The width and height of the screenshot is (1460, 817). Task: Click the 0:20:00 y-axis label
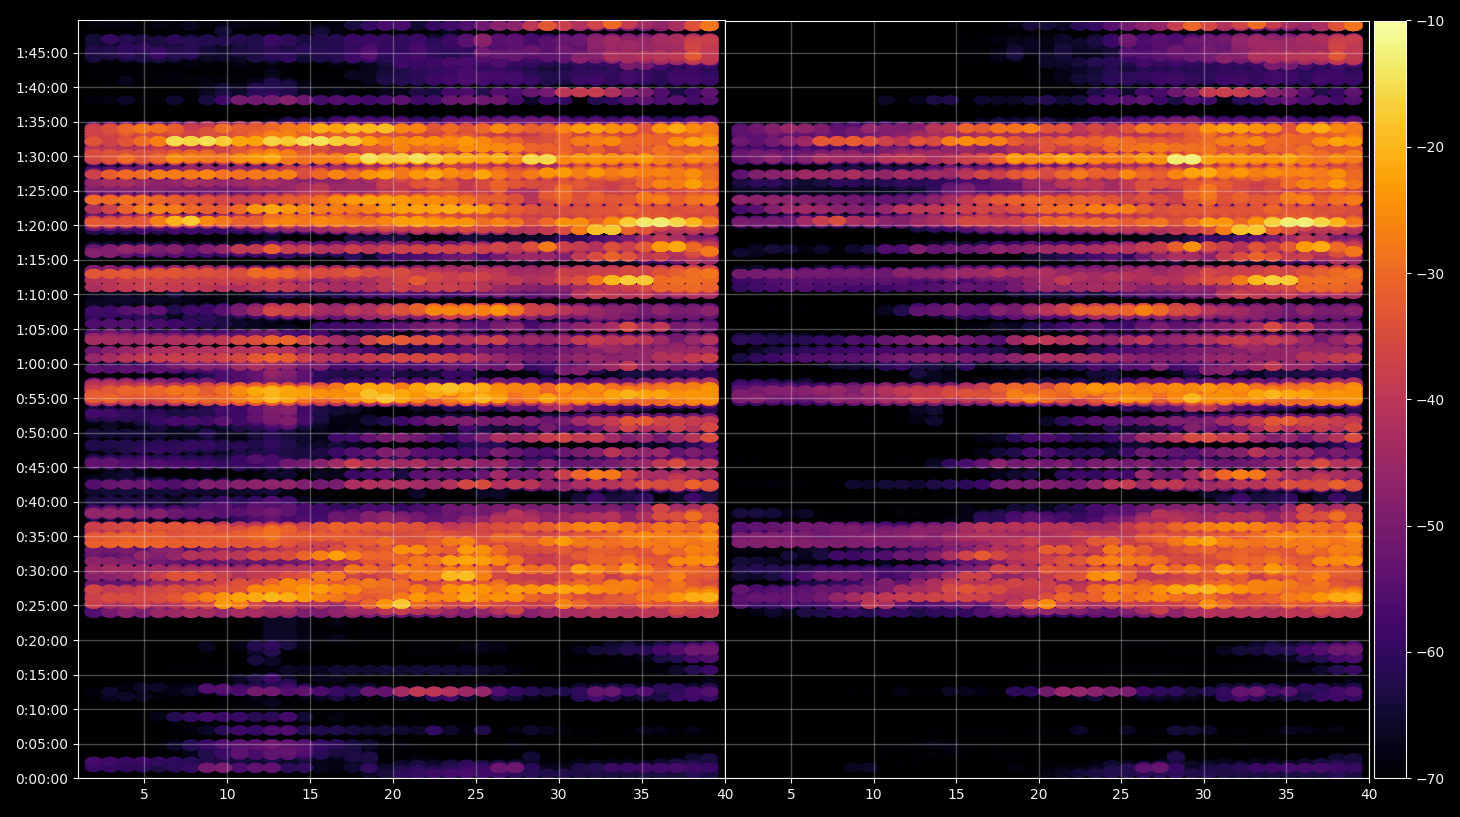(x=42, y=641)
